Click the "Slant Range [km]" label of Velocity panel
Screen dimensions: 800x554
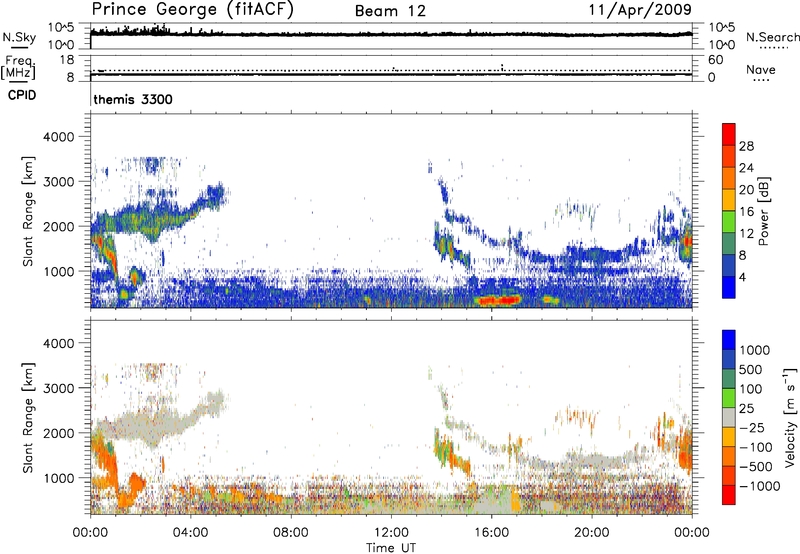(28, 417)
